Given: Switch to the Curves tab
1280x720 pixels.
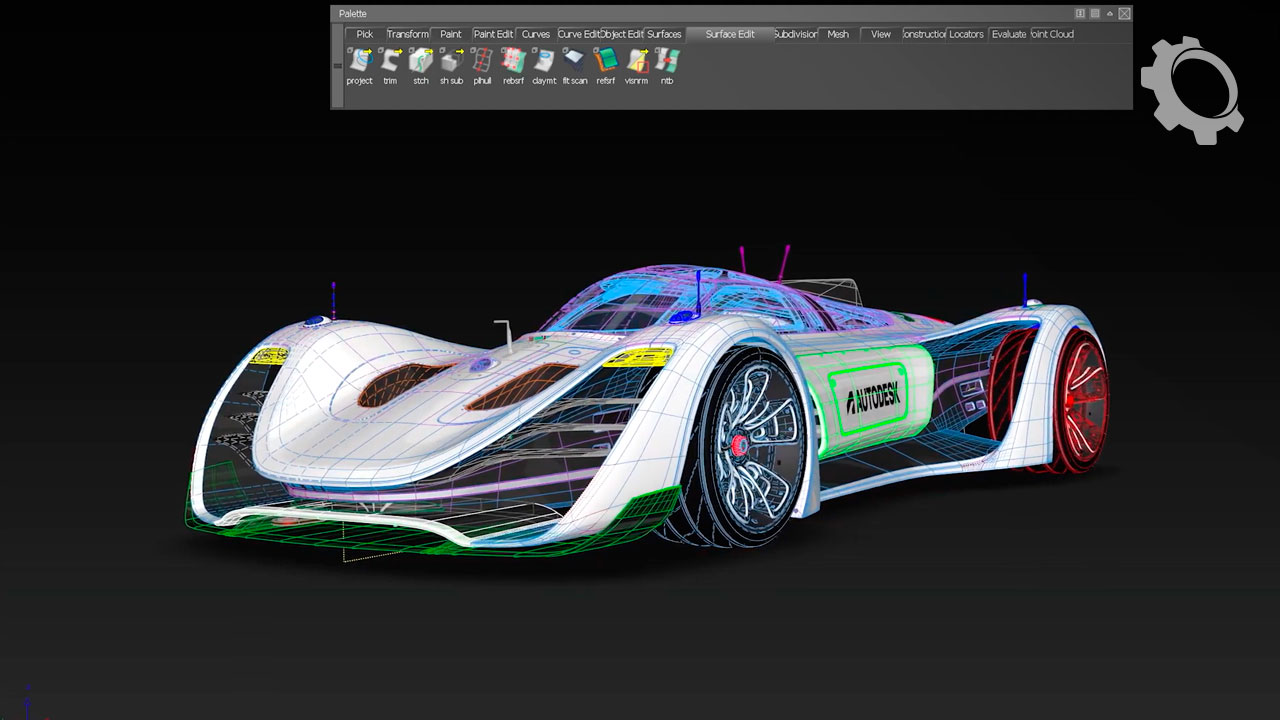Looking at the screenshot, I should pos(535,34).
